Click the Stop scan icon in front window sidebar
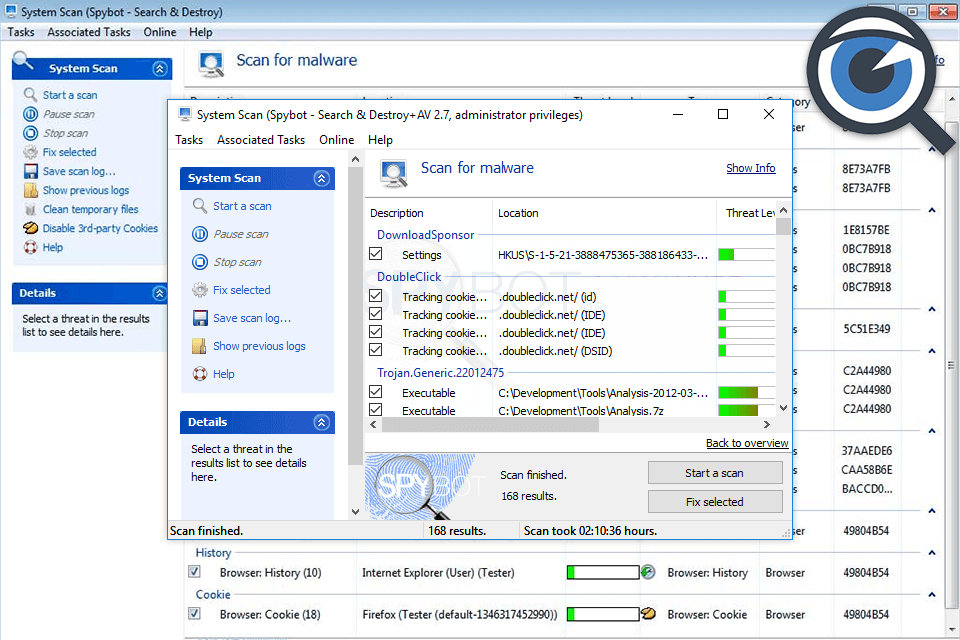Image resolution: width=960 pixels, height=640 pixels. click(x=200, y=262)
